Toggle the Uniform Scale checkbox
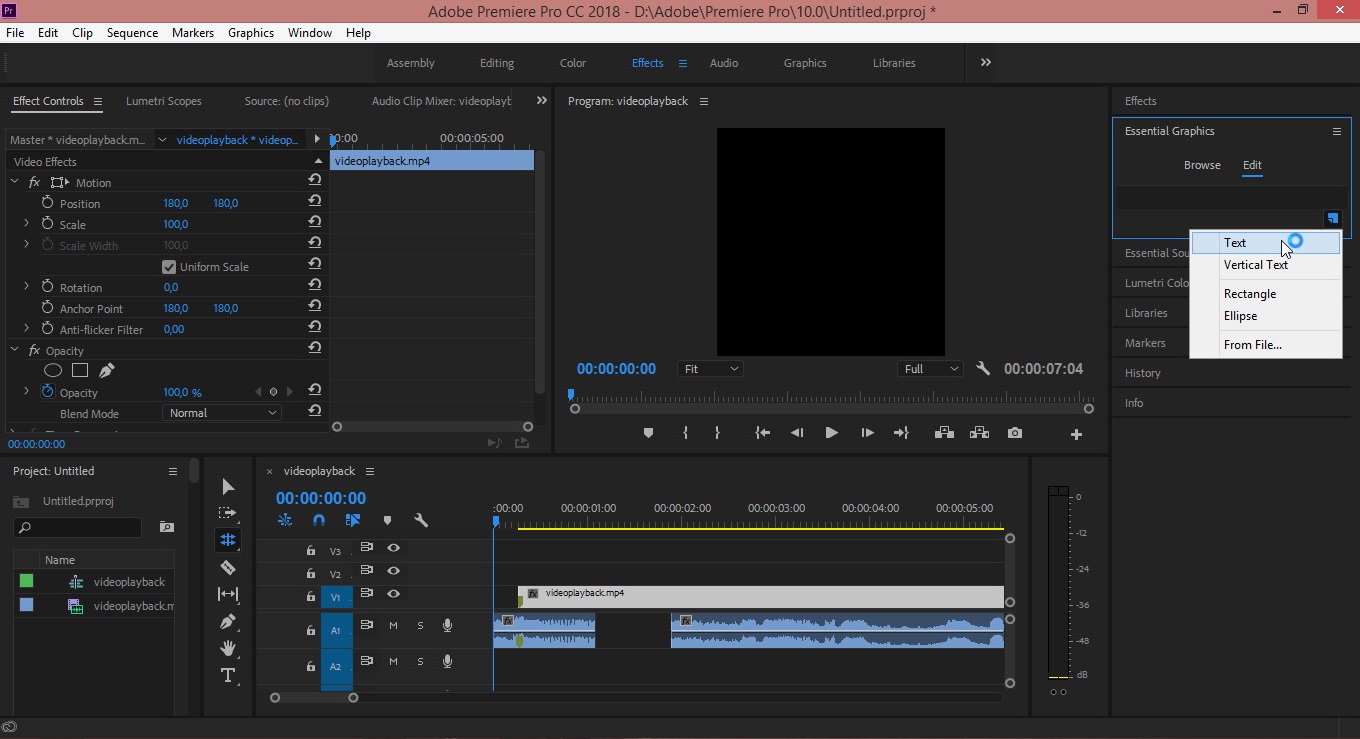Screen dimensions: 1360x739 tap(169, 267)
